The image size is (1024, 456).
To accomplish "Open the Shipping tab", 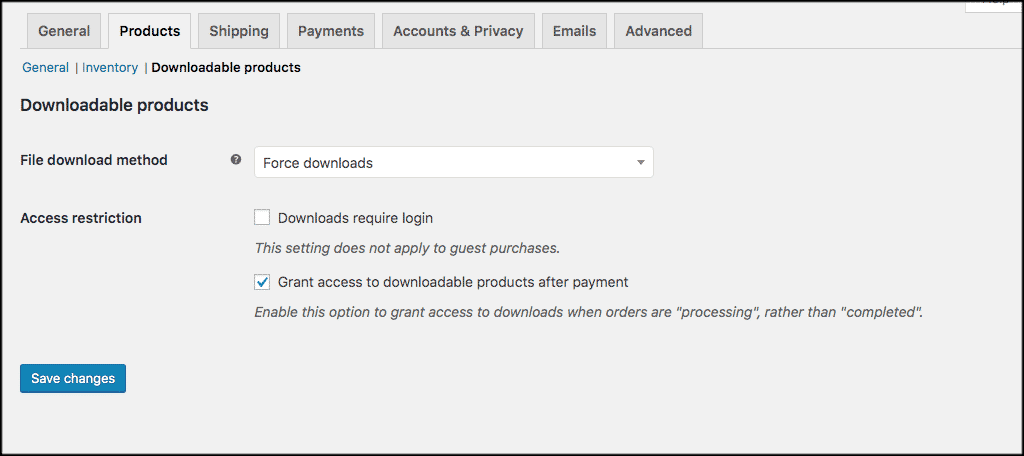I will (239, 31).
